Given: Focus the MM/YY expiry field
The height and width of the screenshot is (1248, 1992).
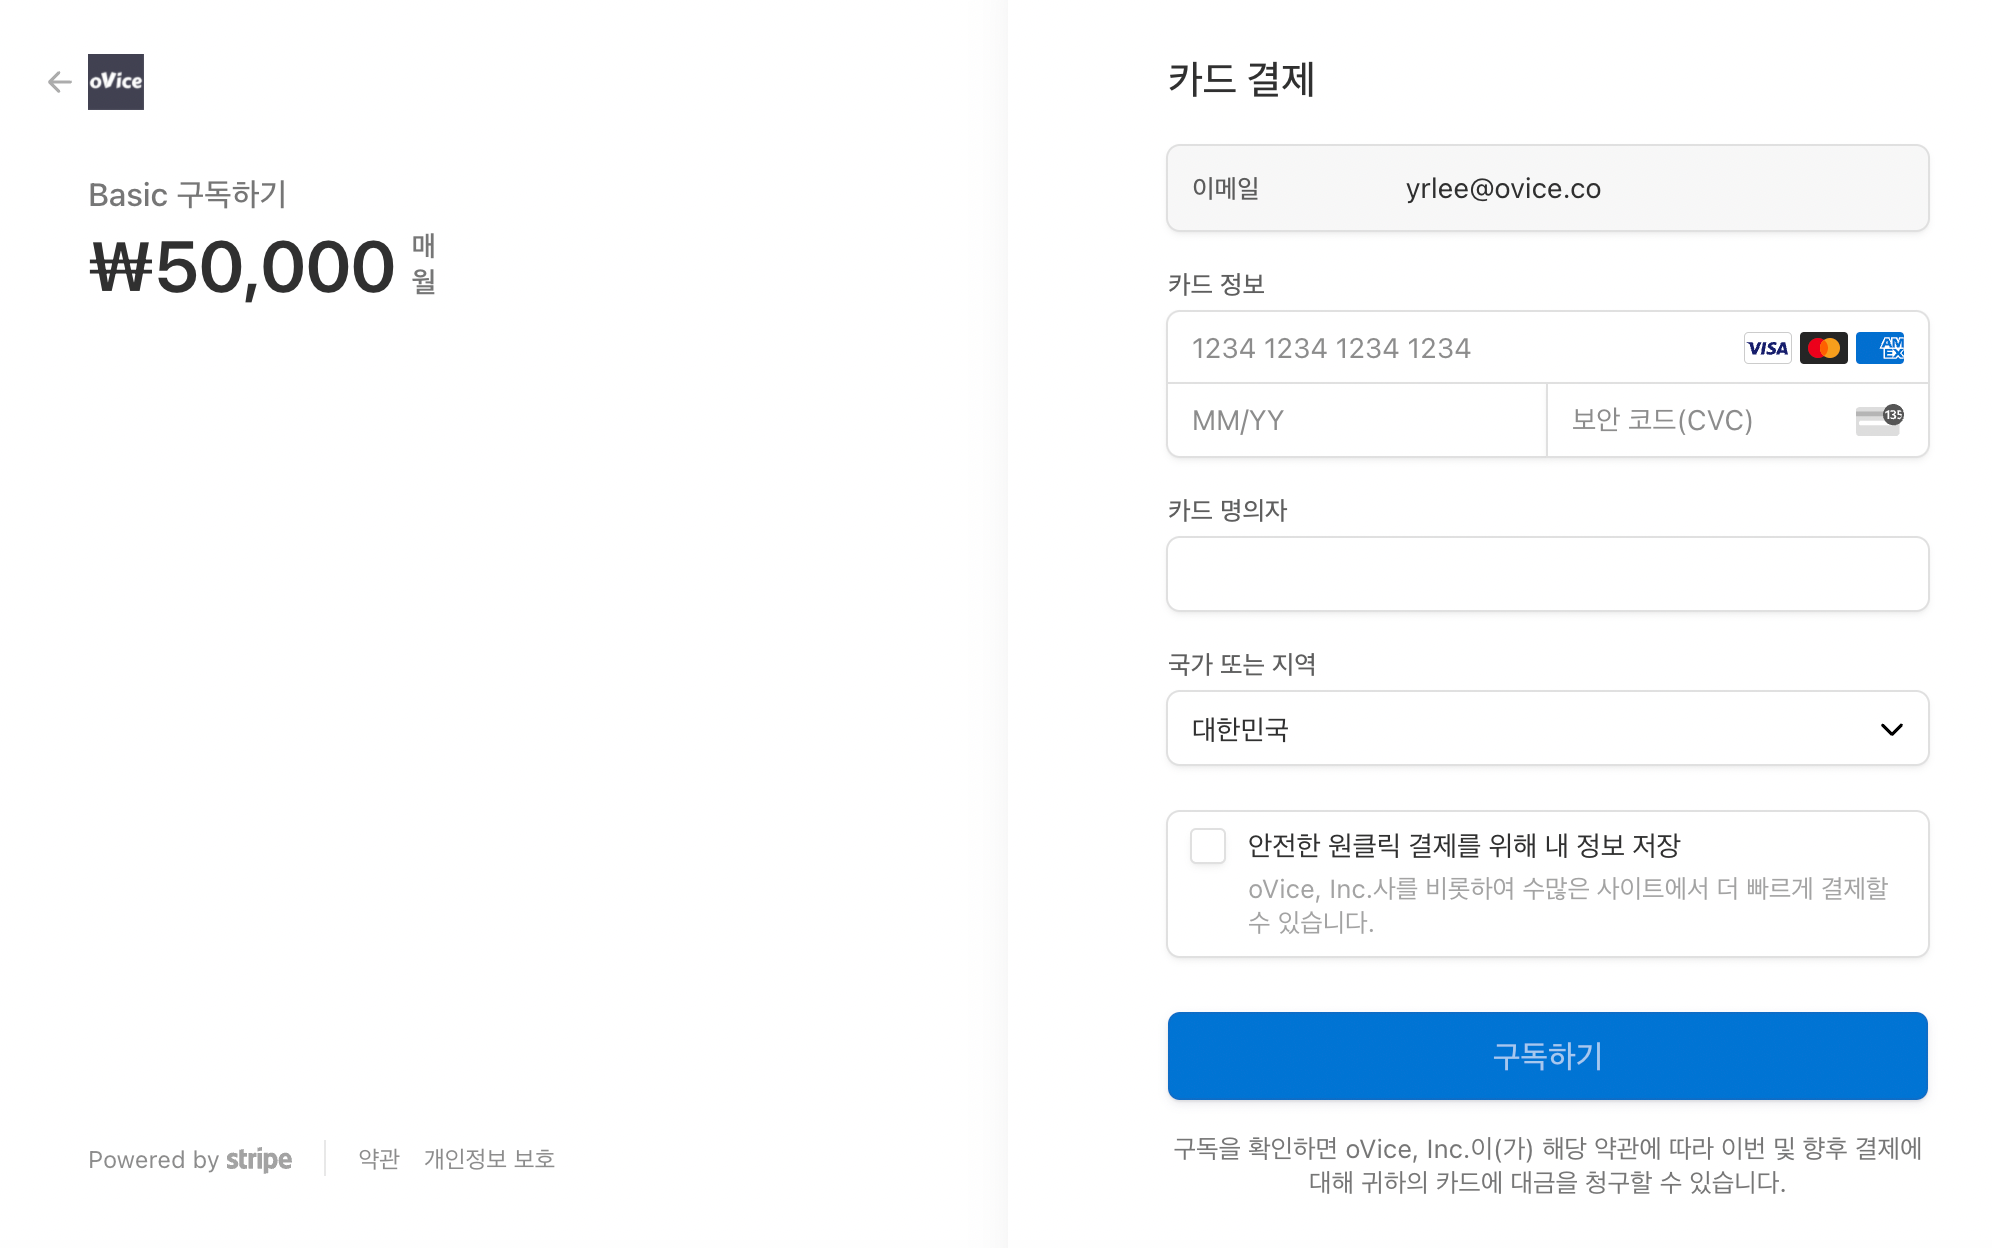Looking at the screenshot, I should point(1357,420).
